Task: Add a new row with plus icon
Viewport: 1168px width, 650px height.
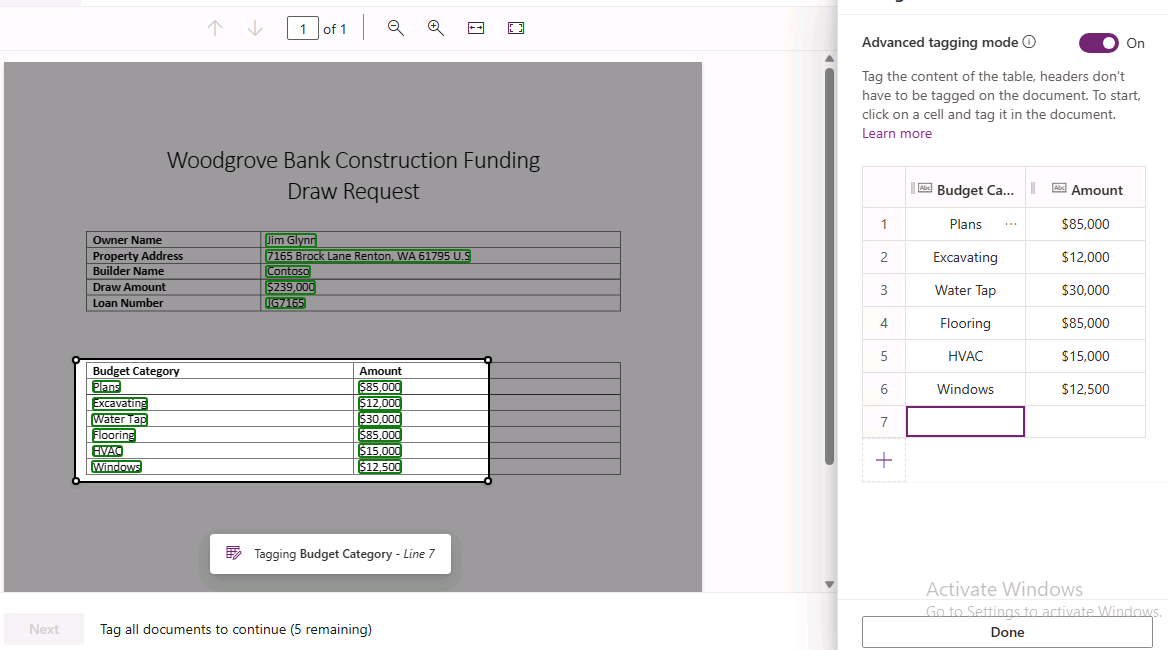Action: pos(884,460)
